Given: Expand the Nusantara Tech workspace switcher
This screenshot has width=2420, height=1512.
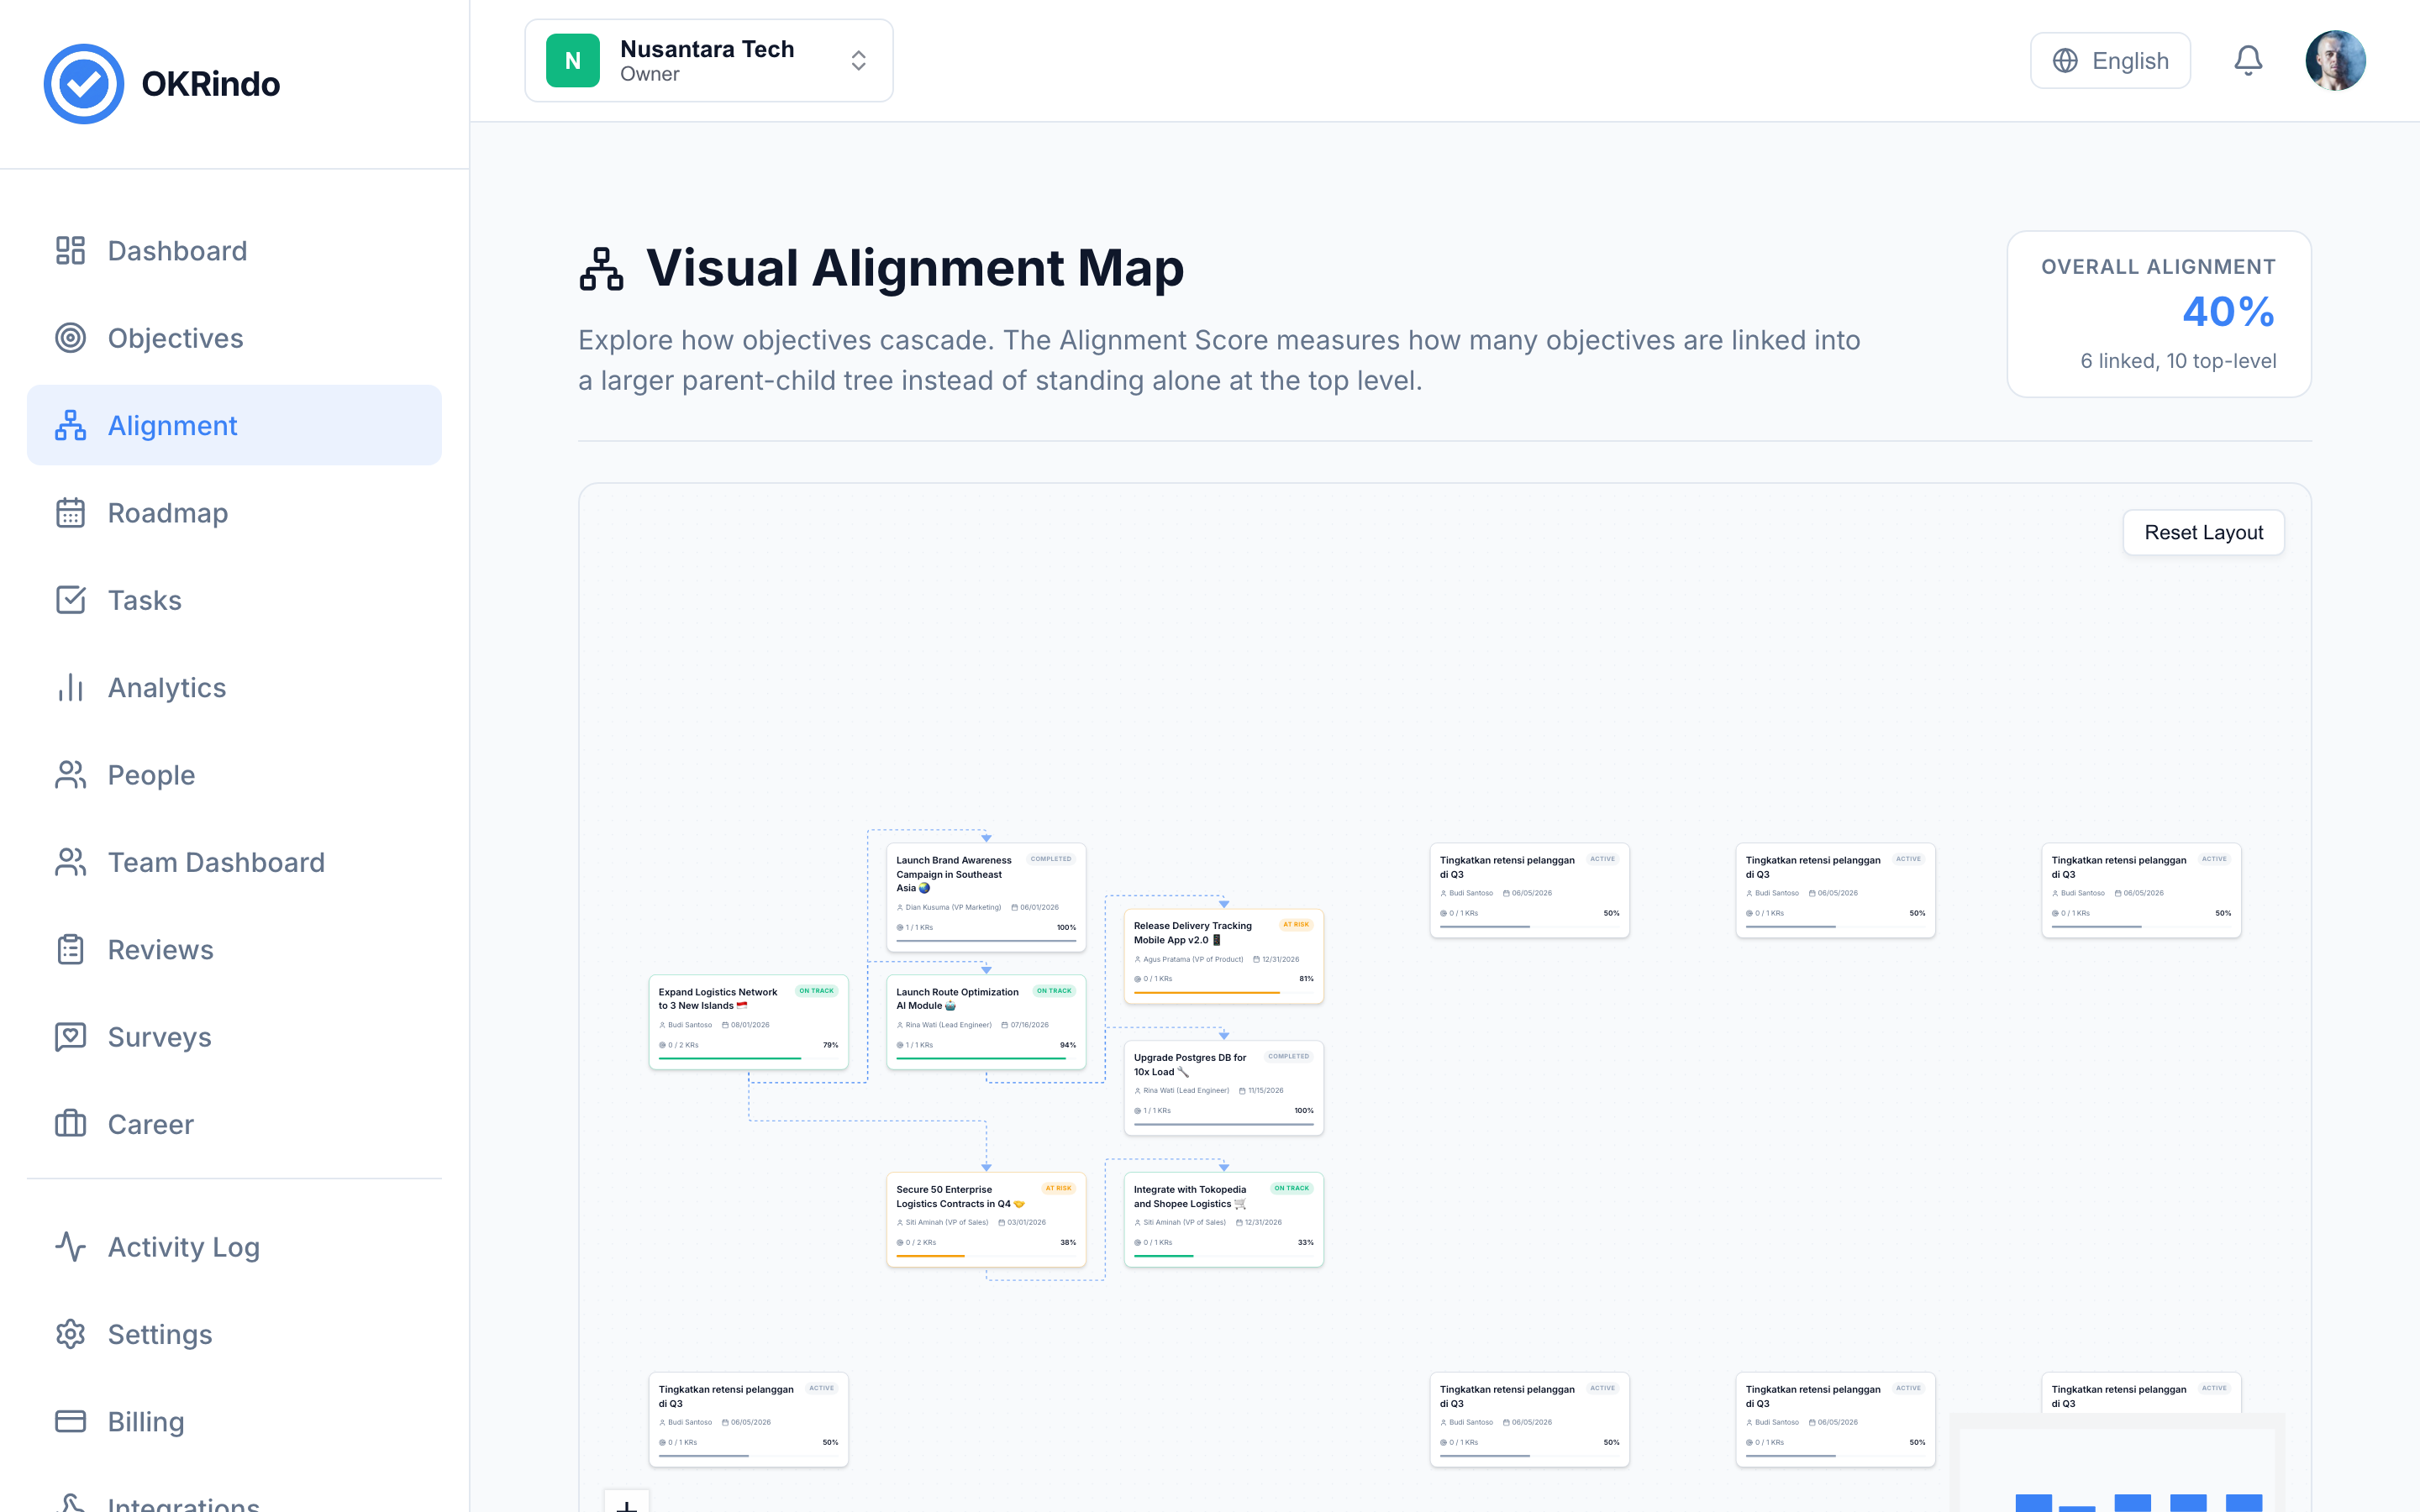Looking at the screenshot, I should coord(708,61).
